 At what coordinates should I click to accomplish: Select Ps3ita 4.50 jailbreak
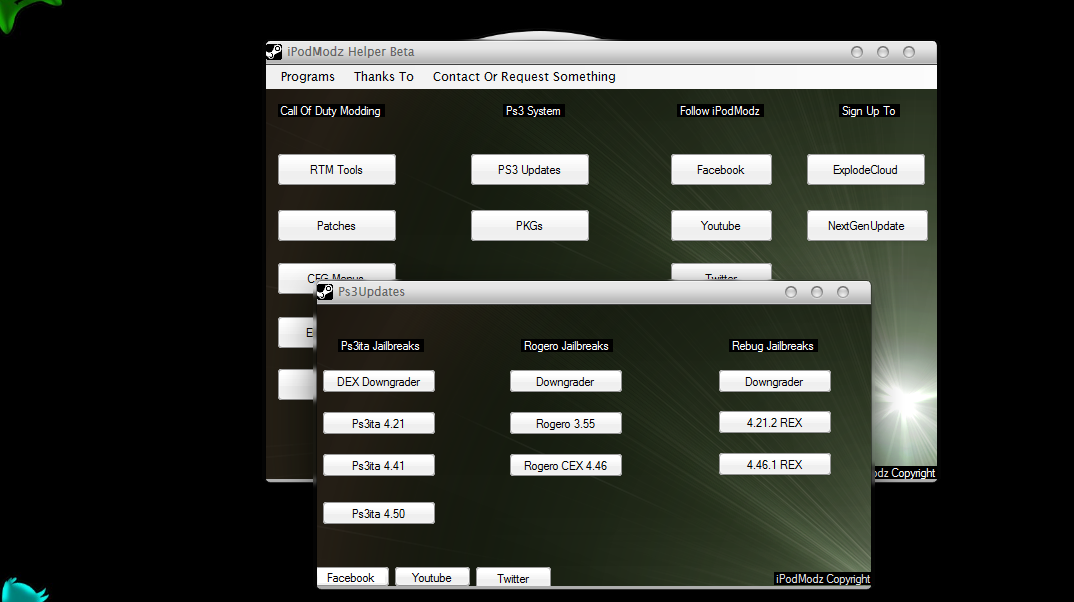[x=379, y=513]
